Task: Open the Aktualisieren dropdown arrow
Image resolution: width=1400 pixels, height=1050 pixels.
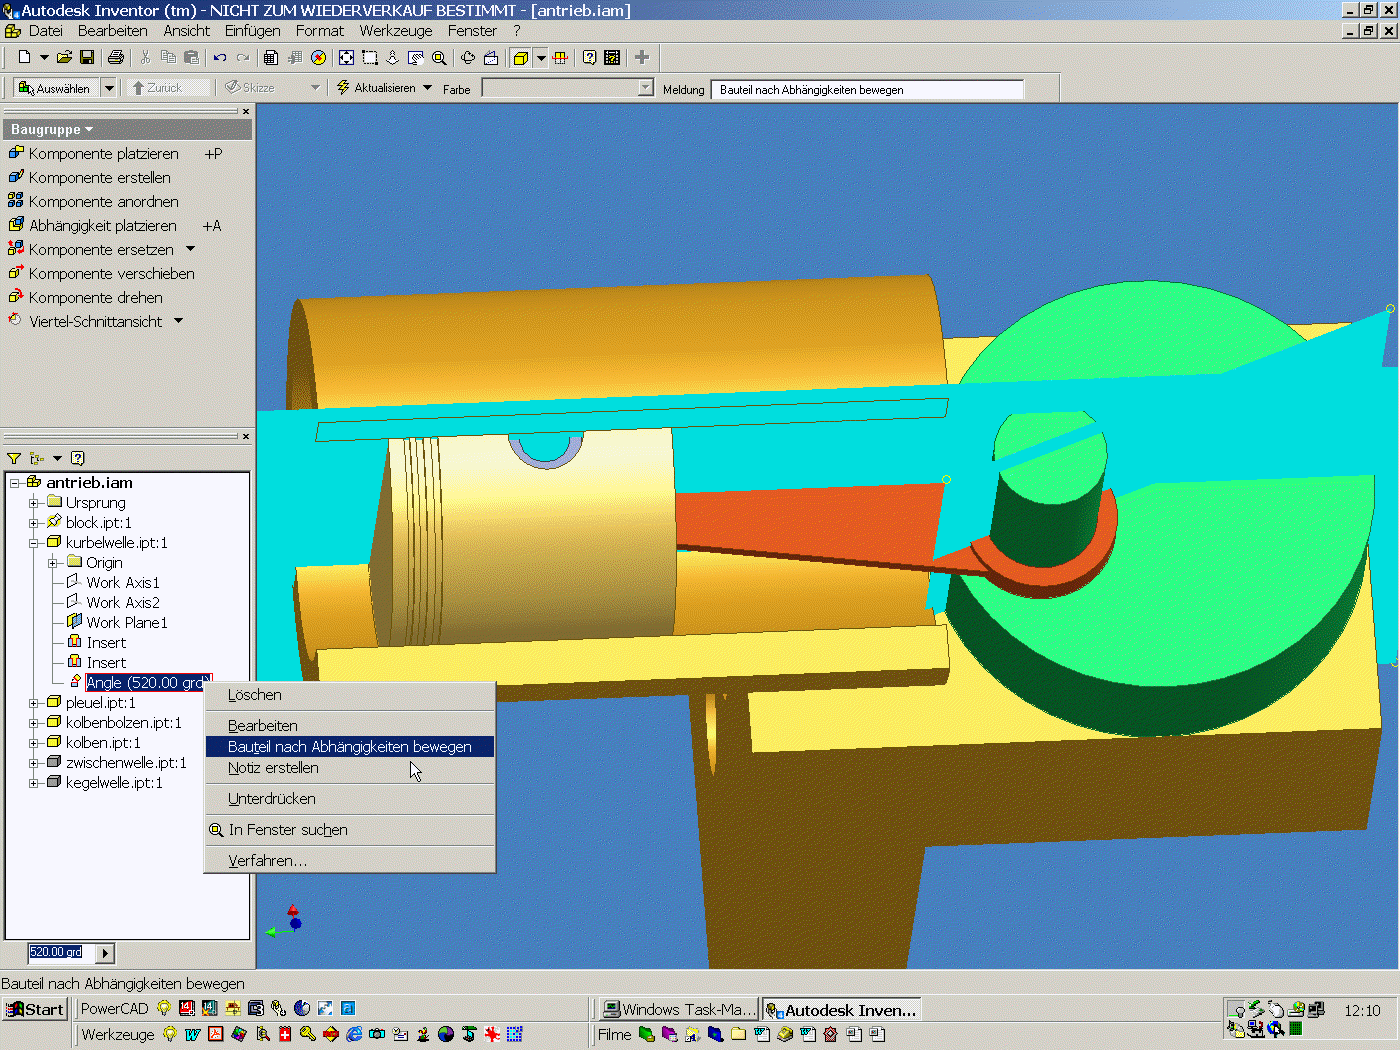Action: [428, 88]
